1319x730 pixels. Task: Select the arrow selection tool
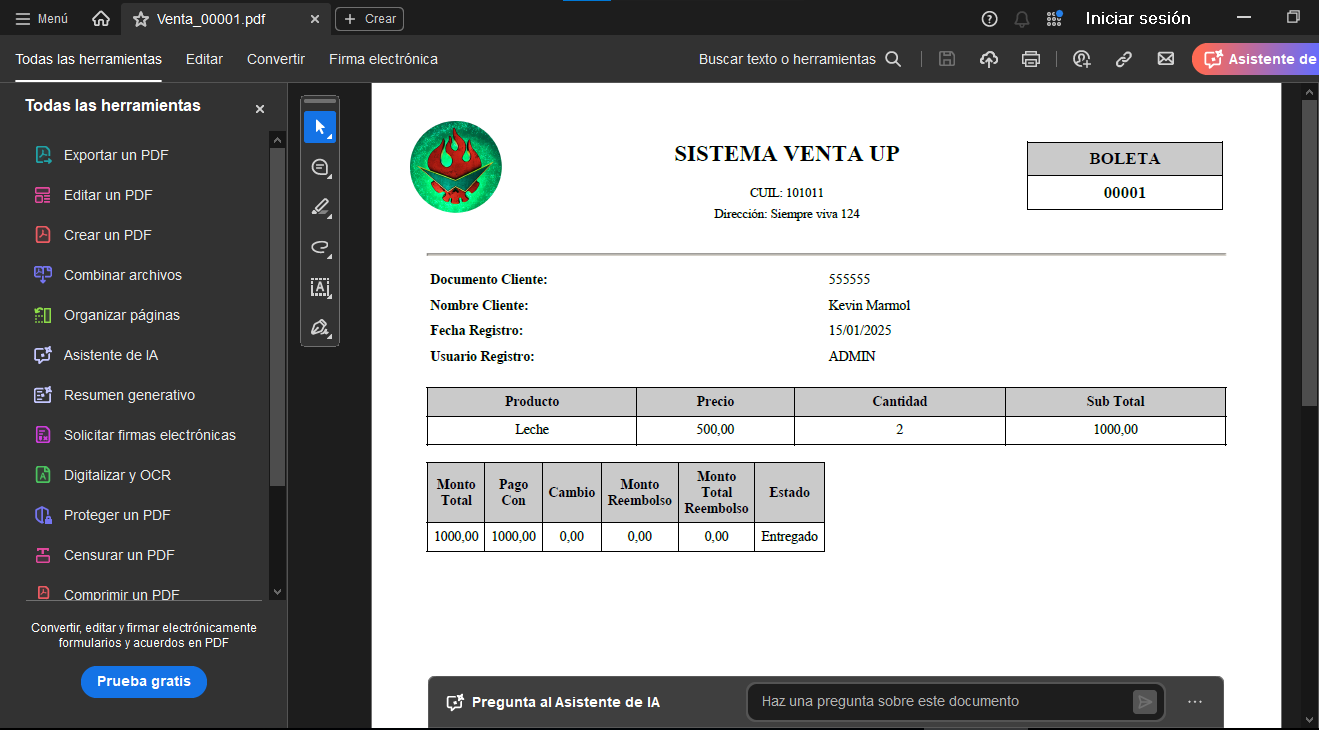pyautogui.click(x=320, y=127)
